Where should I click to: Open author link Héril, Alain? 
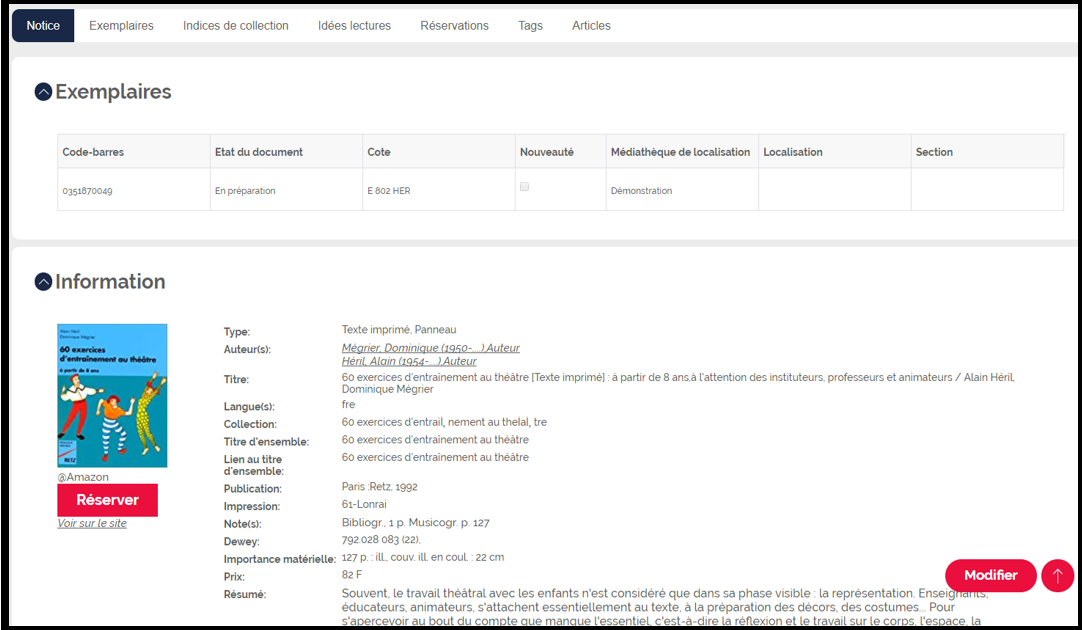point(409,361)
